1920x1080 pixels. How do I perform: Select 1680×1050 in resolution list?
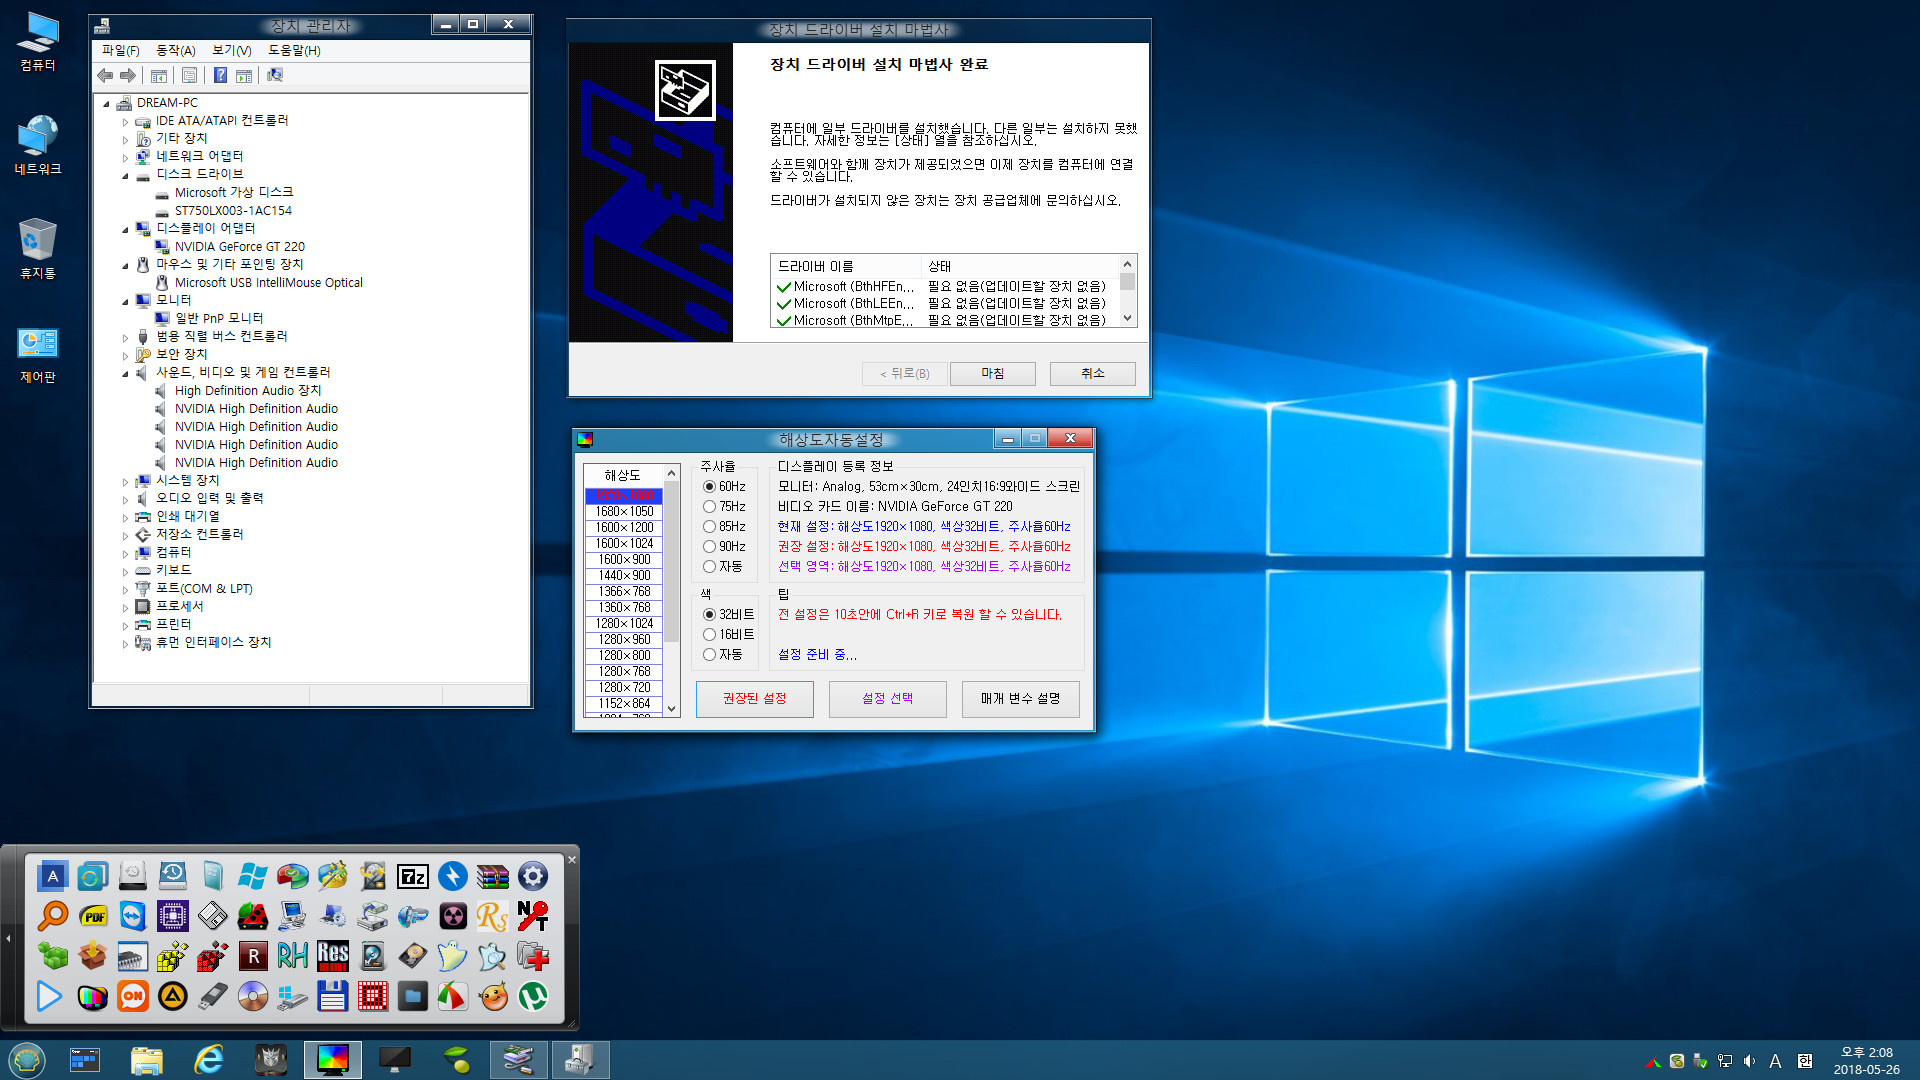624,512
